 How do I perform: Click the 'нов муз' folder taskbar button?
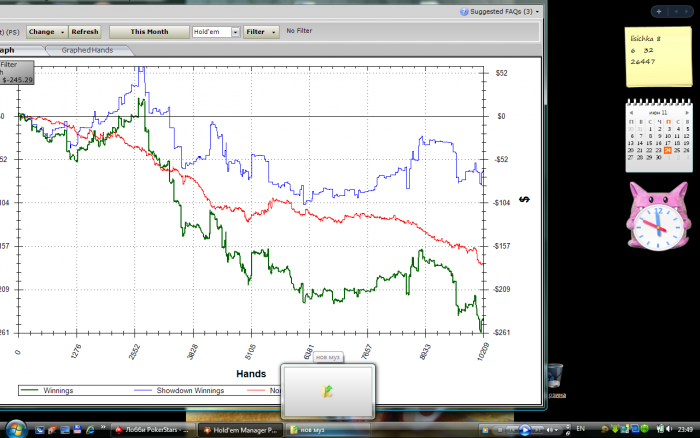(327, 430)
